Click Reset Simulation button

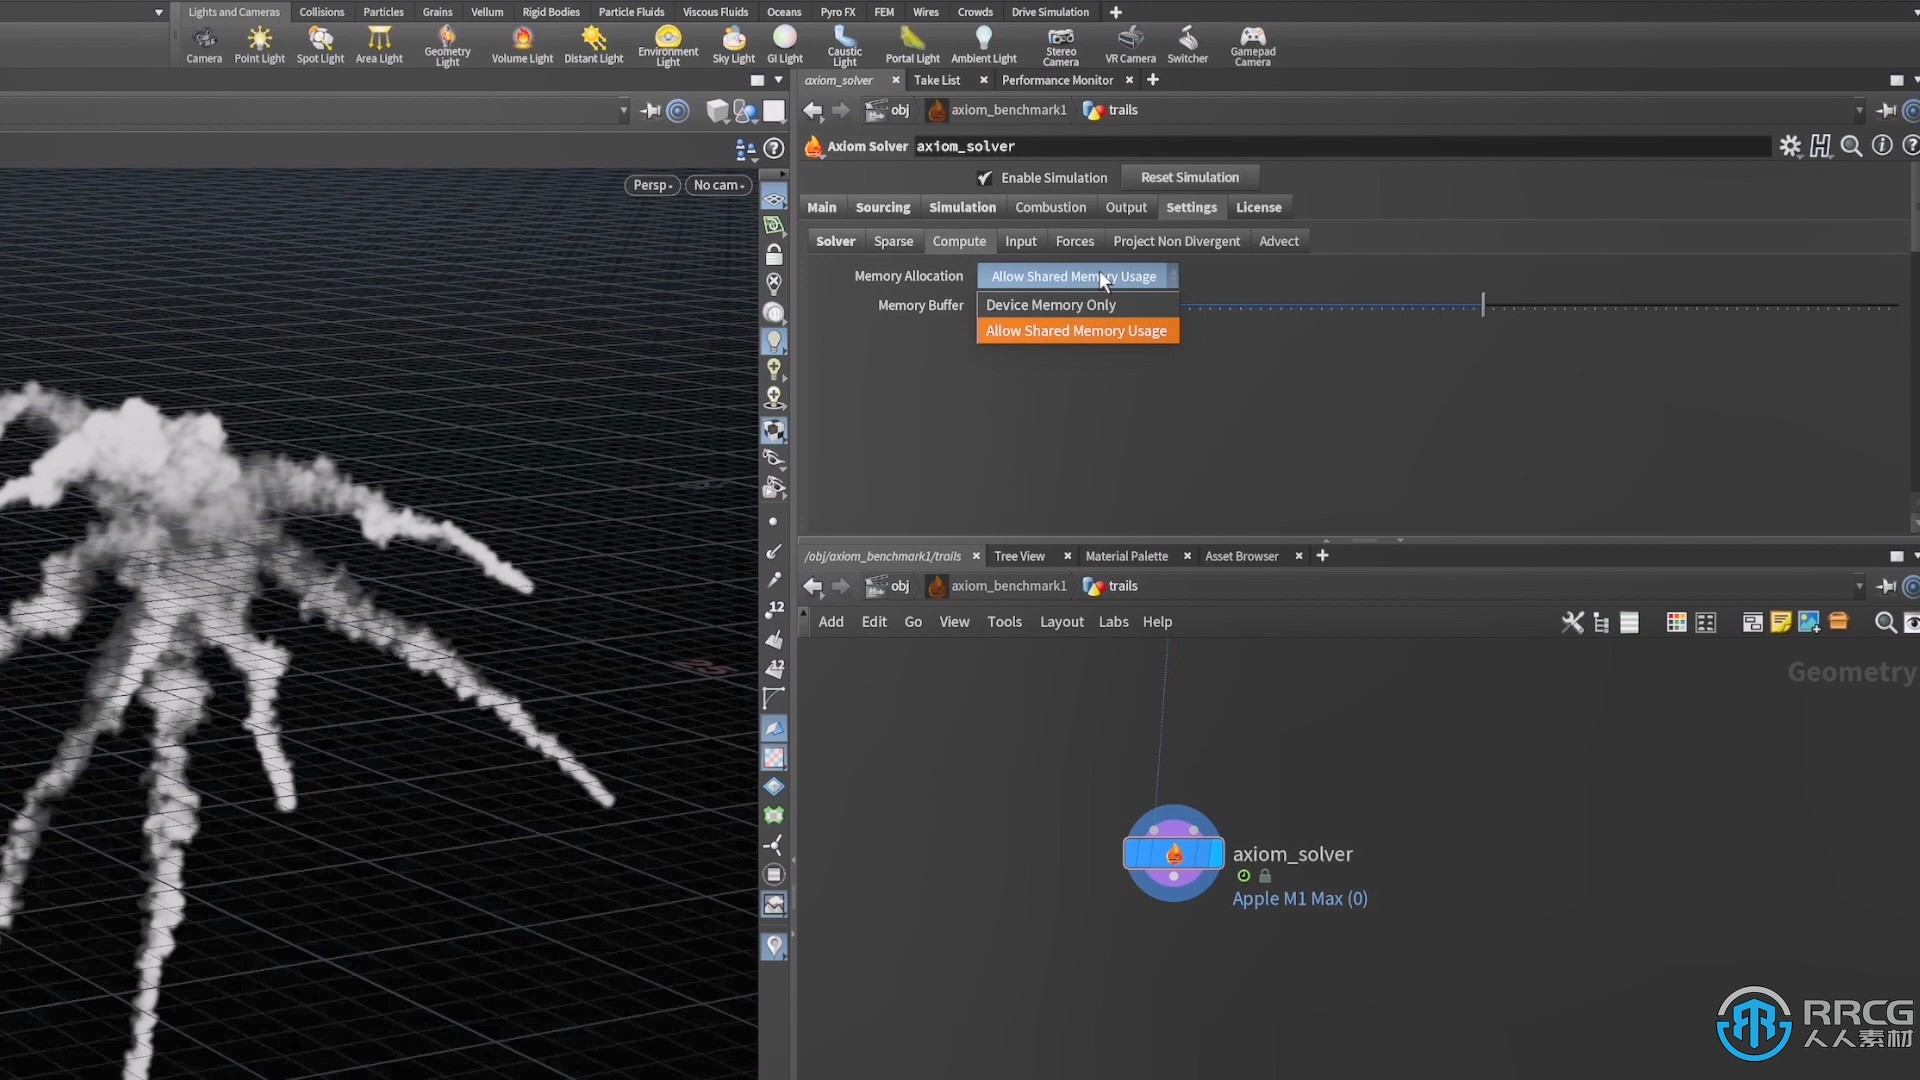(1188, 177)
